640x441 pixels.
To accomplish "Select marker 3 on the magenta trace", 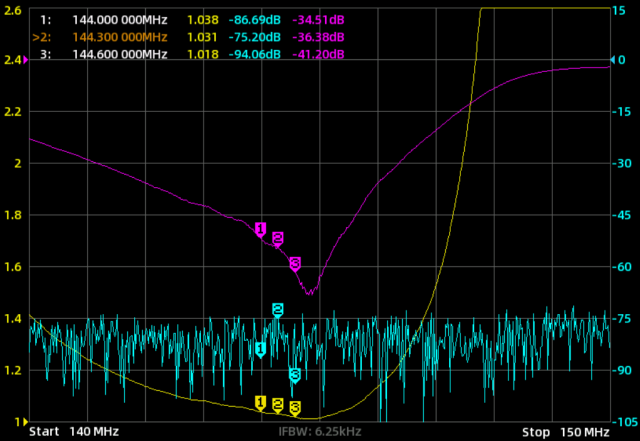I will click(x=295, y=263).
